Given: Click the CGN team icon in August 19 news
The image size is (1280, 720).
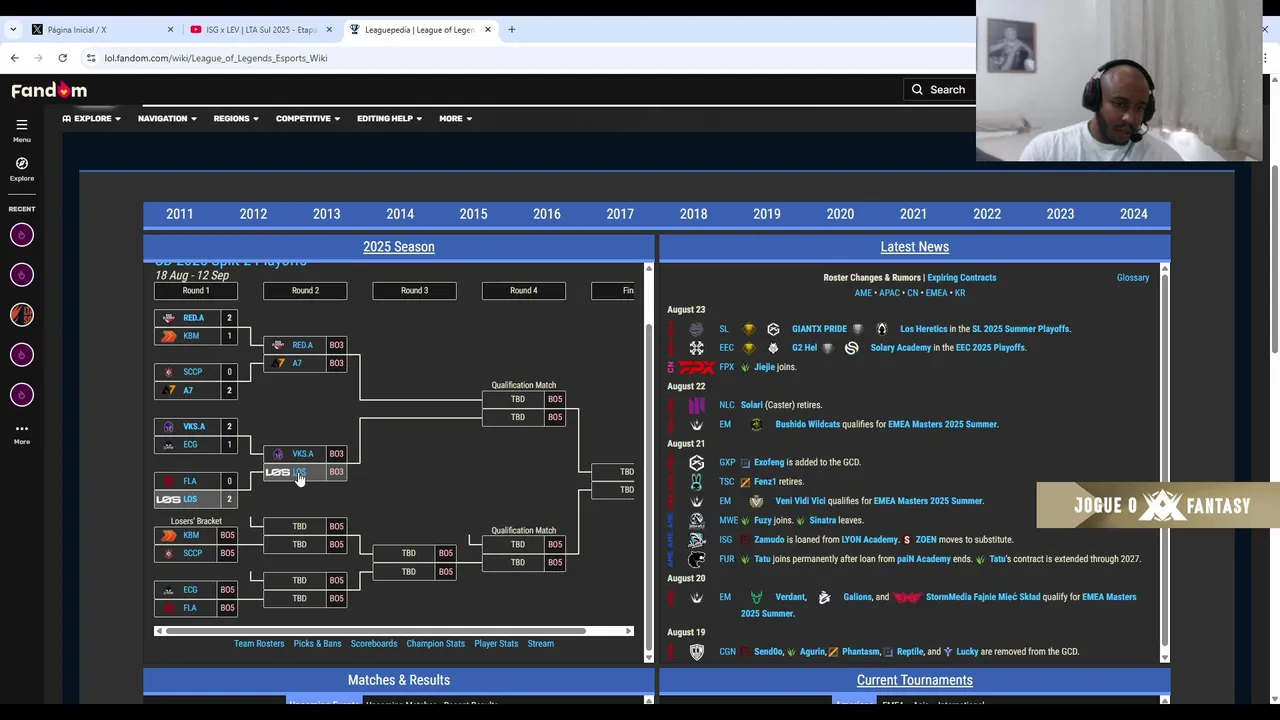Looking at the screenshot, I should [697, 652].
